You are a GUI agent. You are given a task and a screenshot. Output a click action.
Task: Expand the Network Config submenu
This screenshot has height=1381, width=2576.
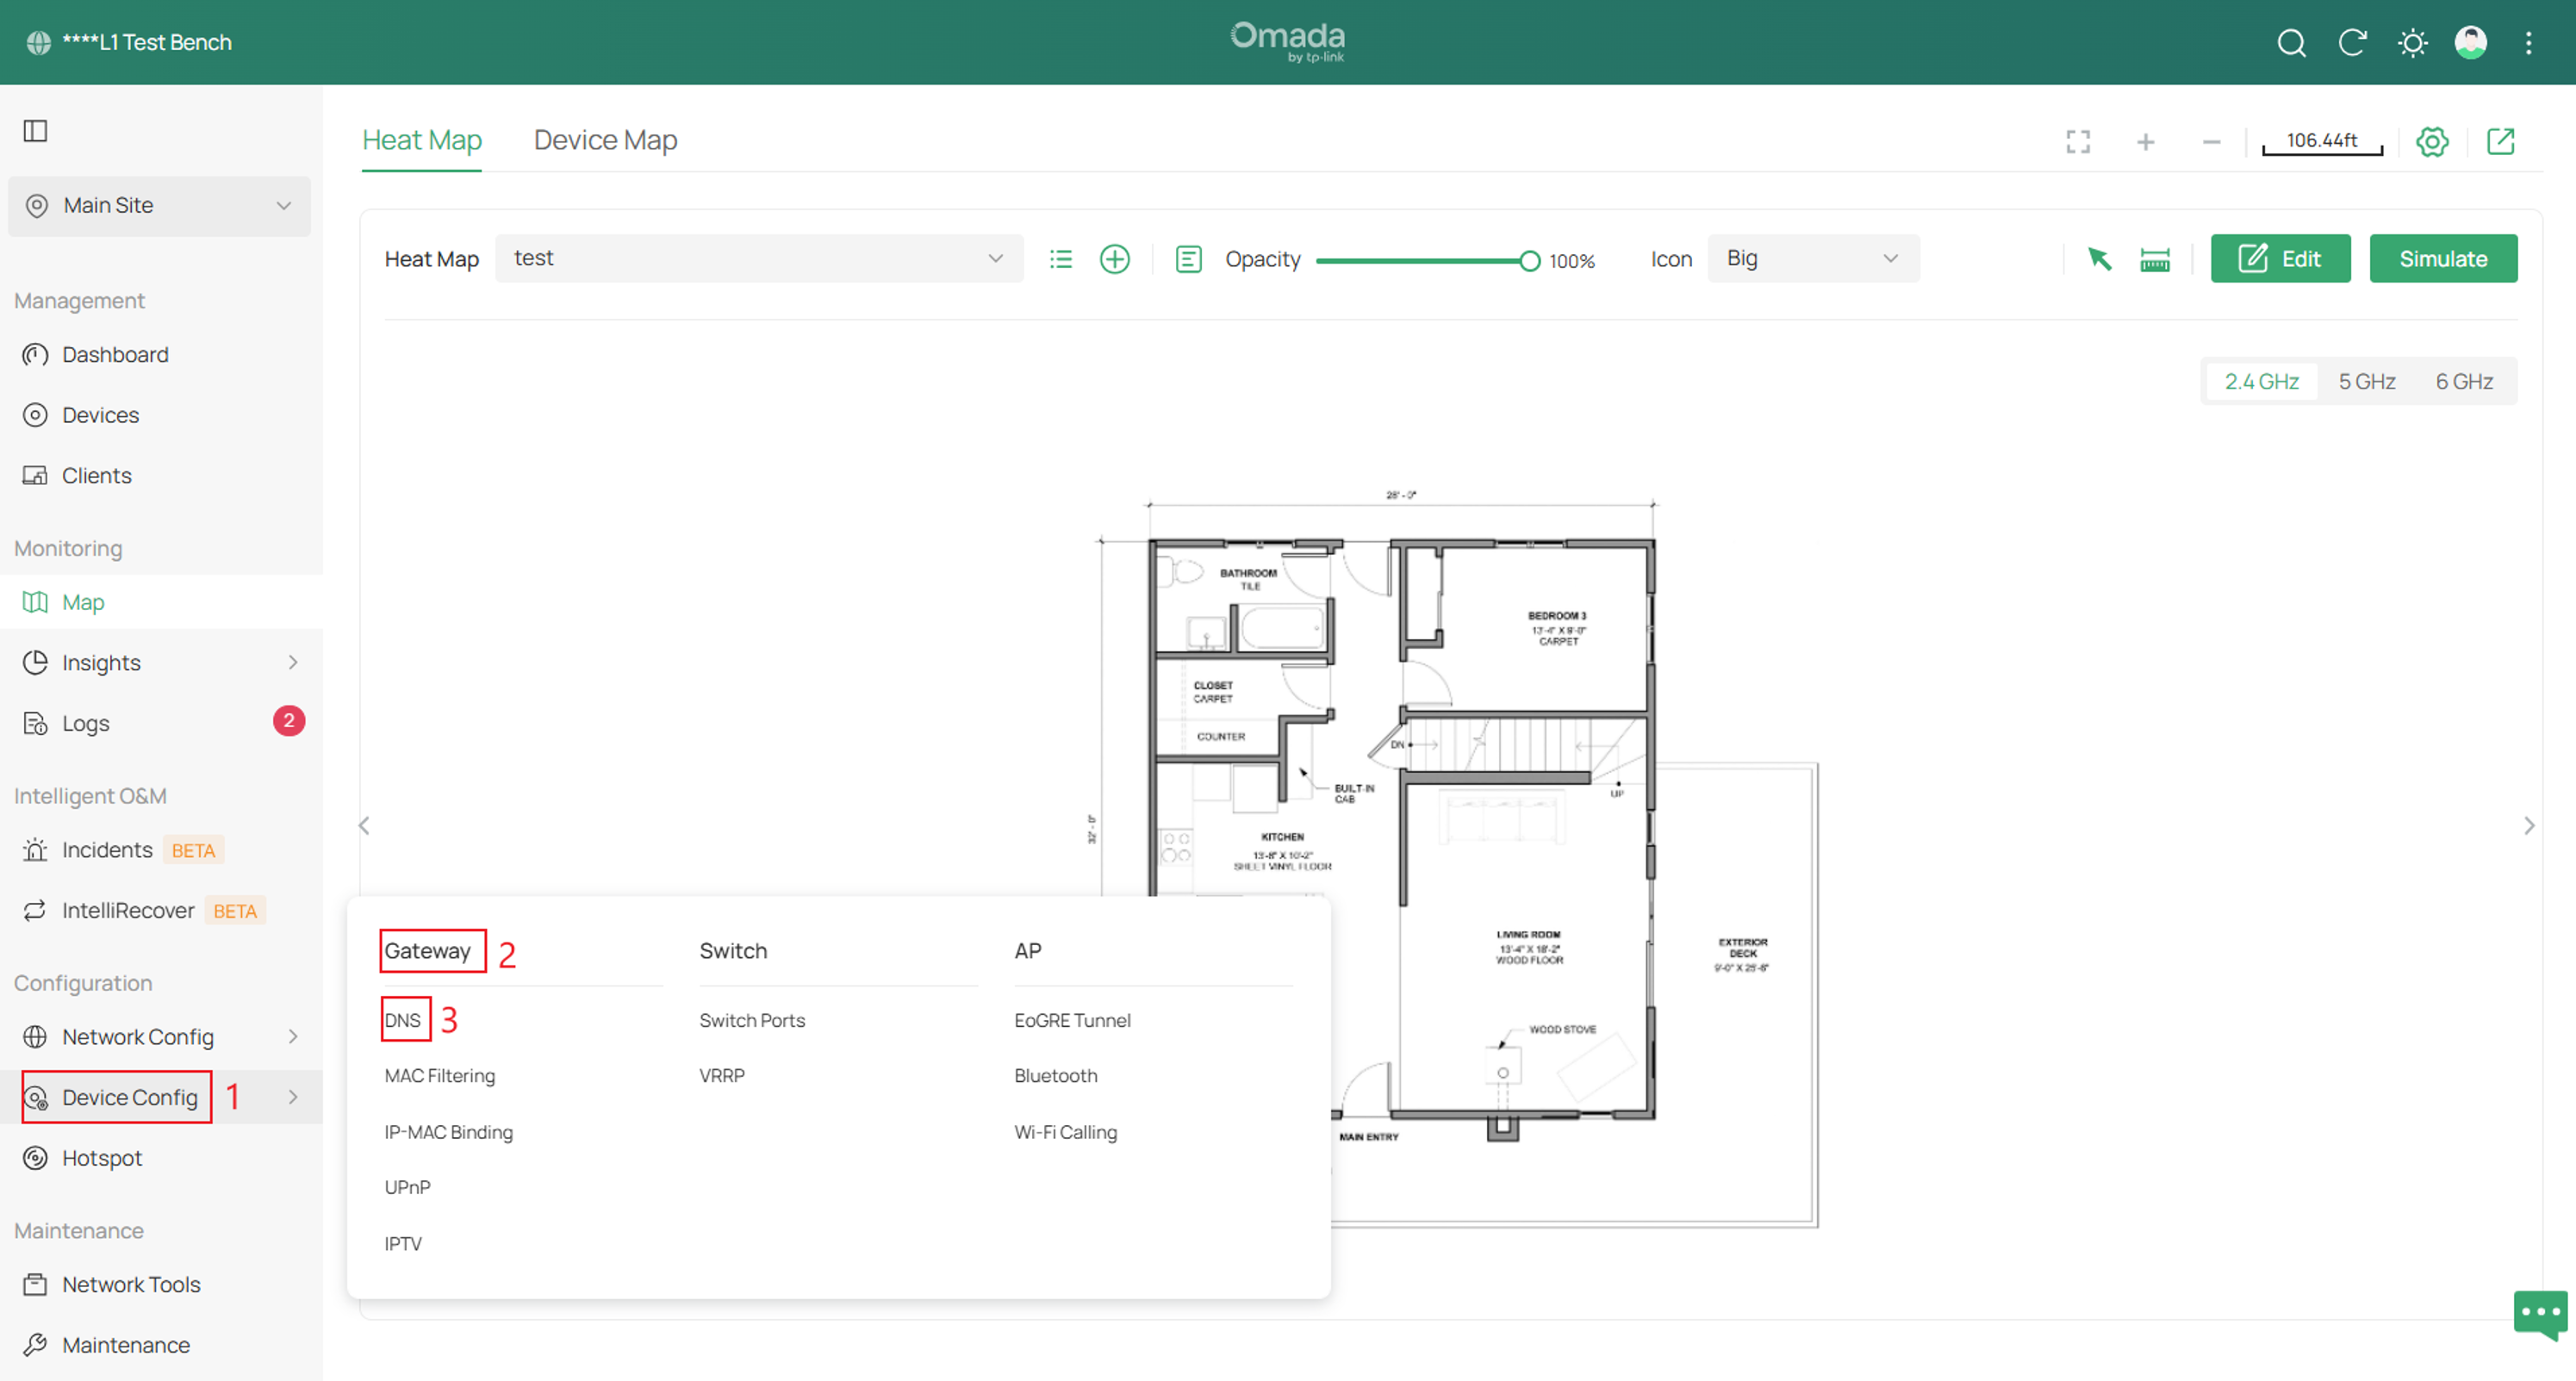161,1037
